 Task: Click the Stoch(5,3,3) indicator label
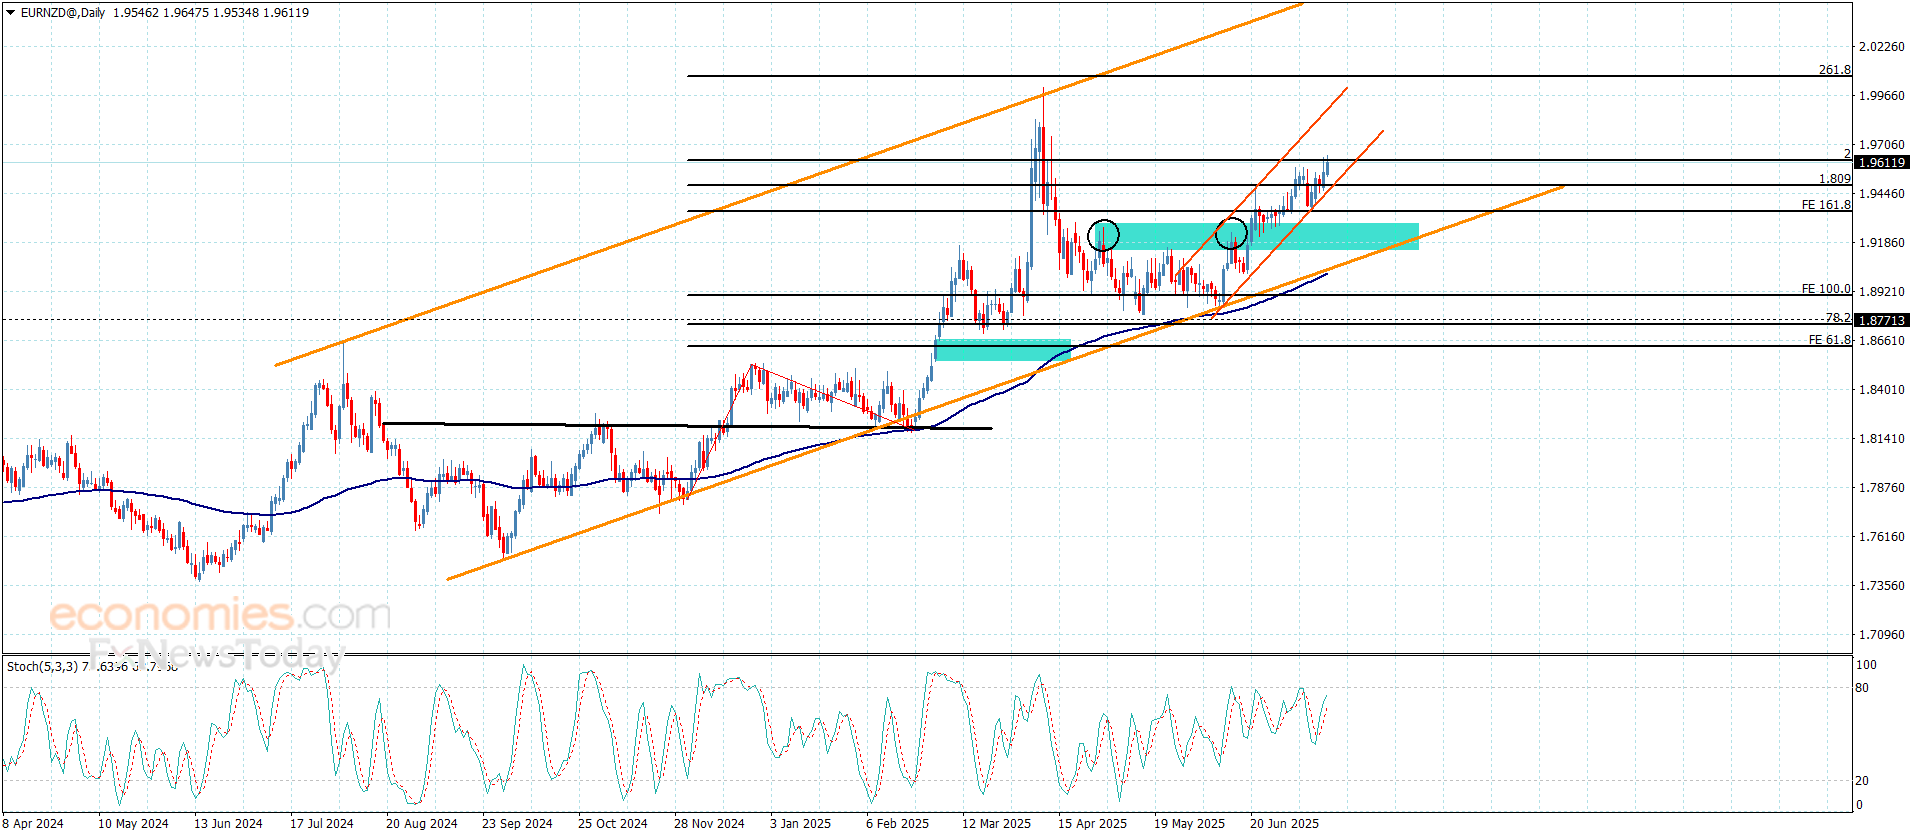pos(42,666)
